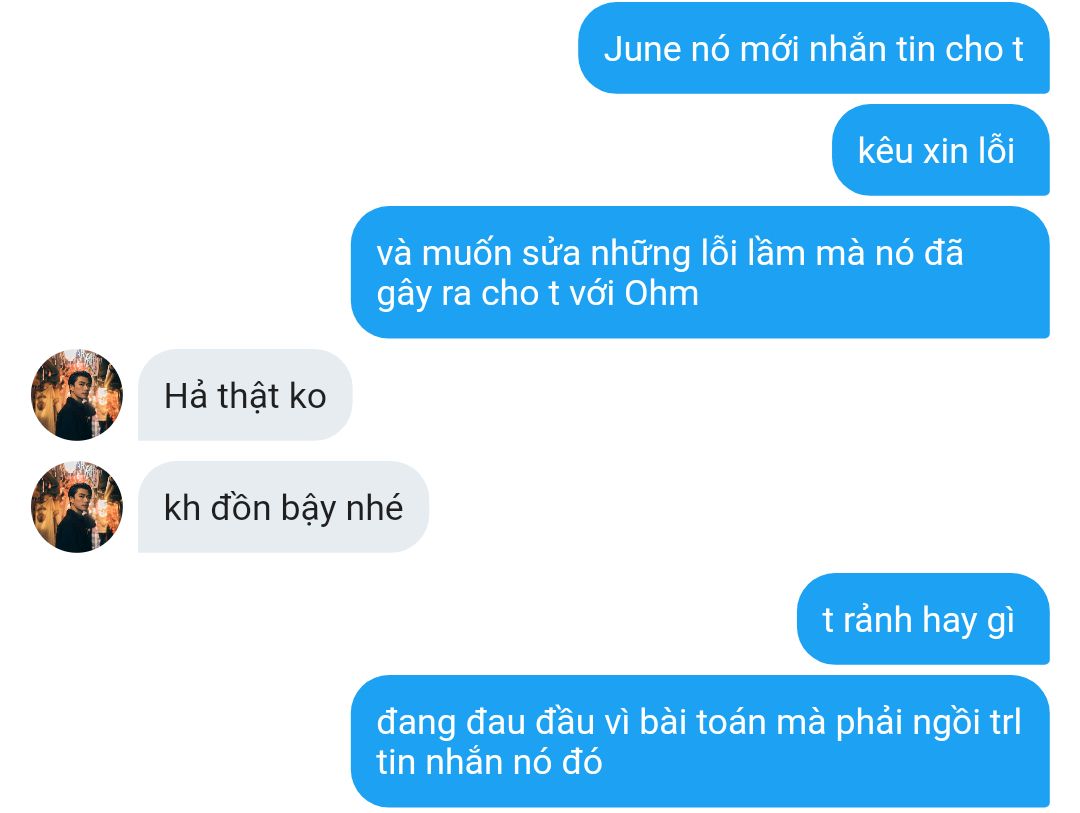
Task: Click the name "Ohm" in the long message
Action: pos(661,294)
